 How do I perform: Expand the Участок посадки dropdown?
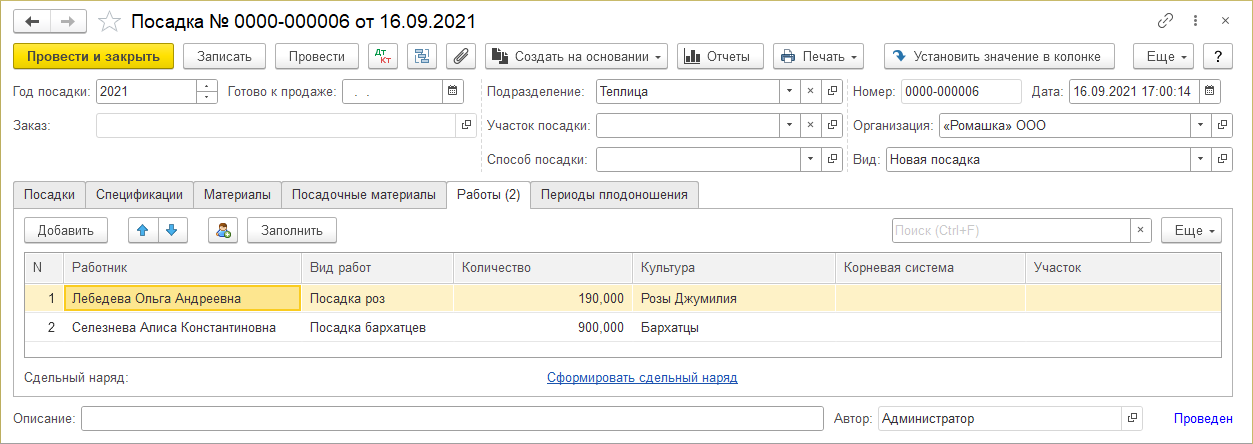789,126
